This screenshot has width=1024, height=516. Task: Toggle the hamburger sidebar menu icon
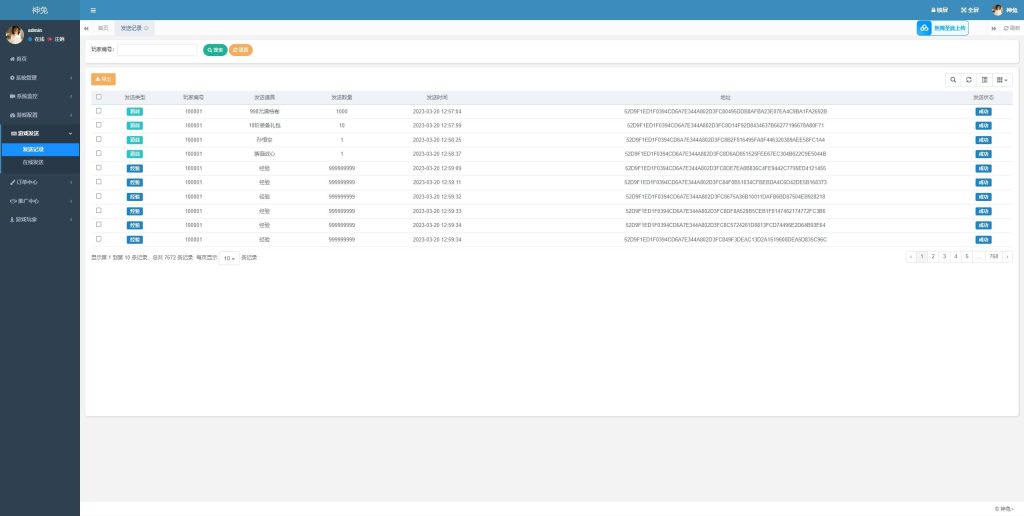[x=93, y=10]
